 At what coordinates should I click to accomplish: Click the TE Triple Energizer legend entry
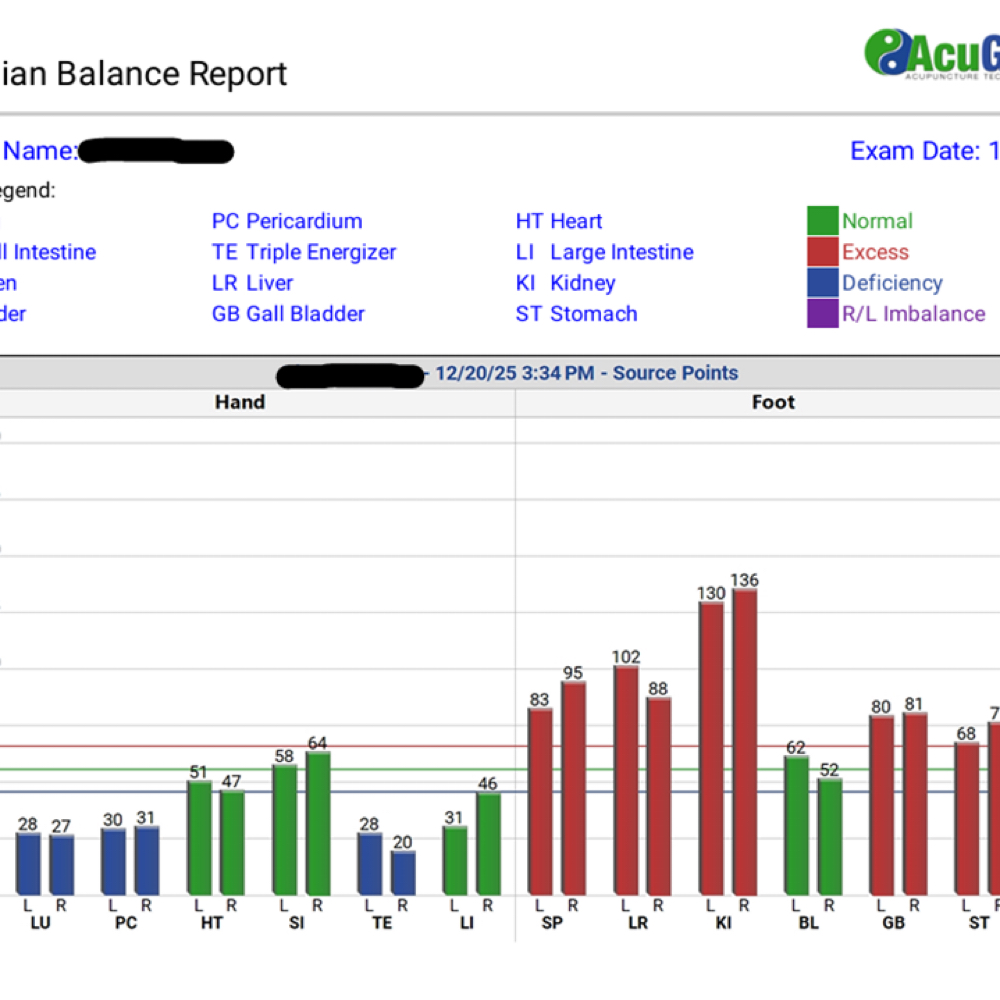click(x=304, y=252)
